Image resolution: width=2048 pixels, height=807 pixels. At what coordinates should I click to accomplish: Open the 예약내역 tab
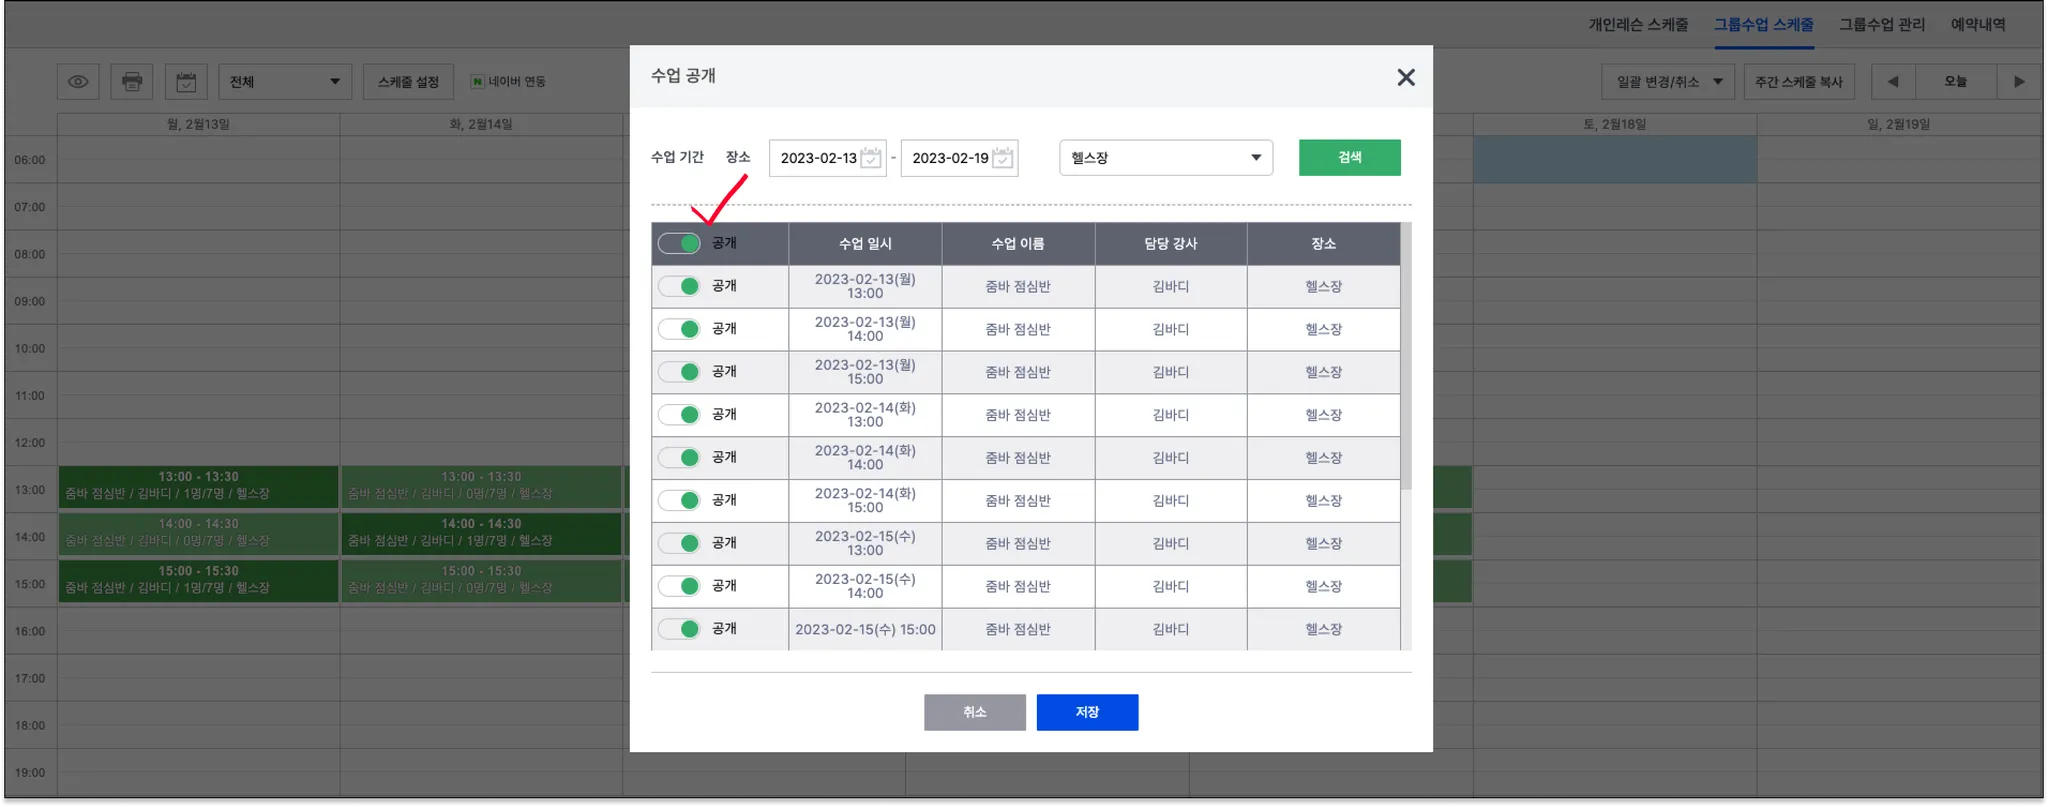[x=1978, y=25]
